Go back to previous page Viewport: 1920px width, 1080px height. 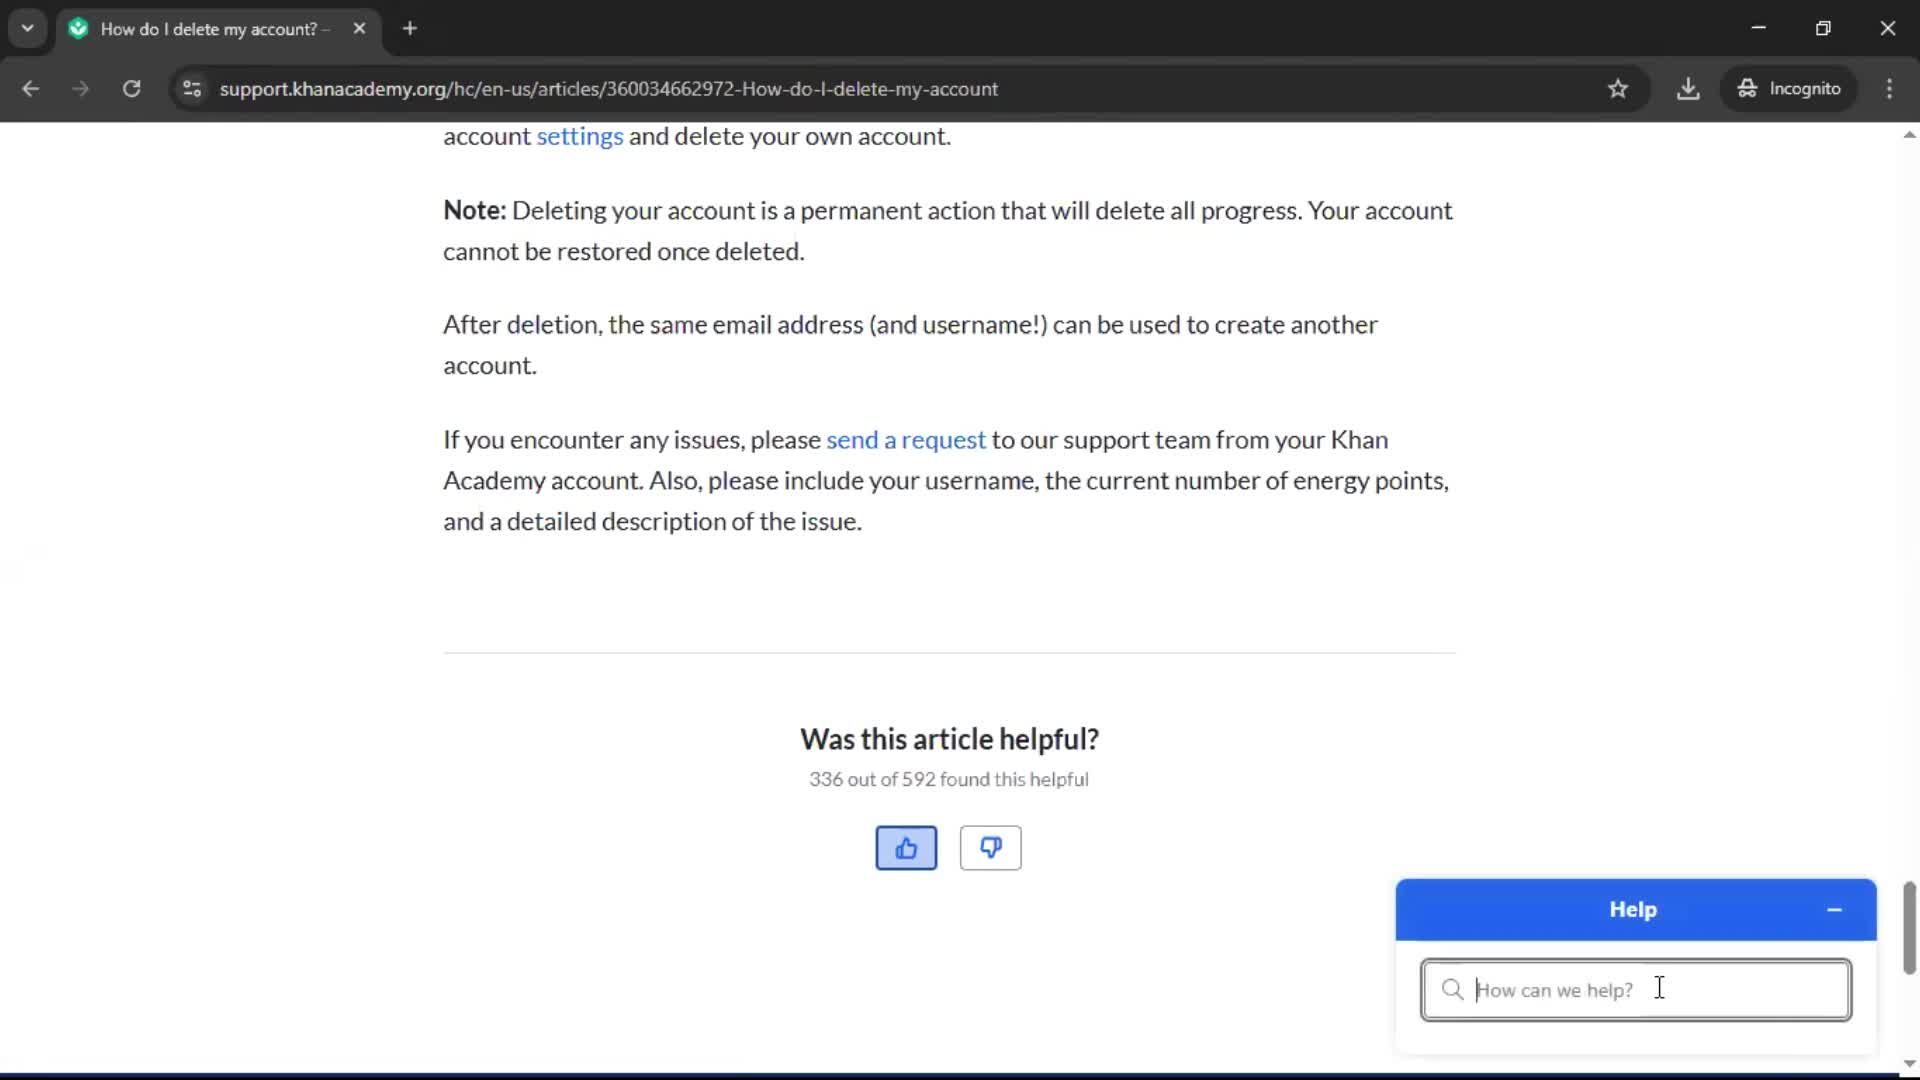click(31, 89)
